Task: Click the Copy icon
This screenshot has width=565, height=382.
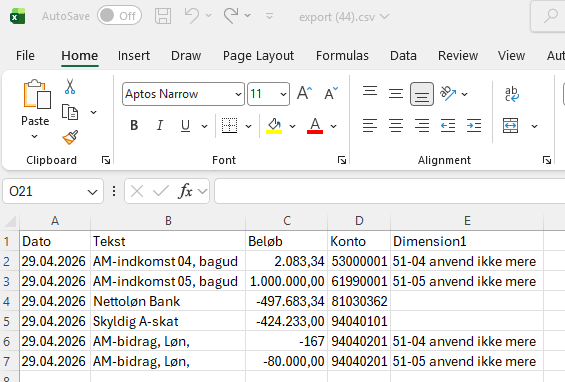Action: click(x=70, y=112)
